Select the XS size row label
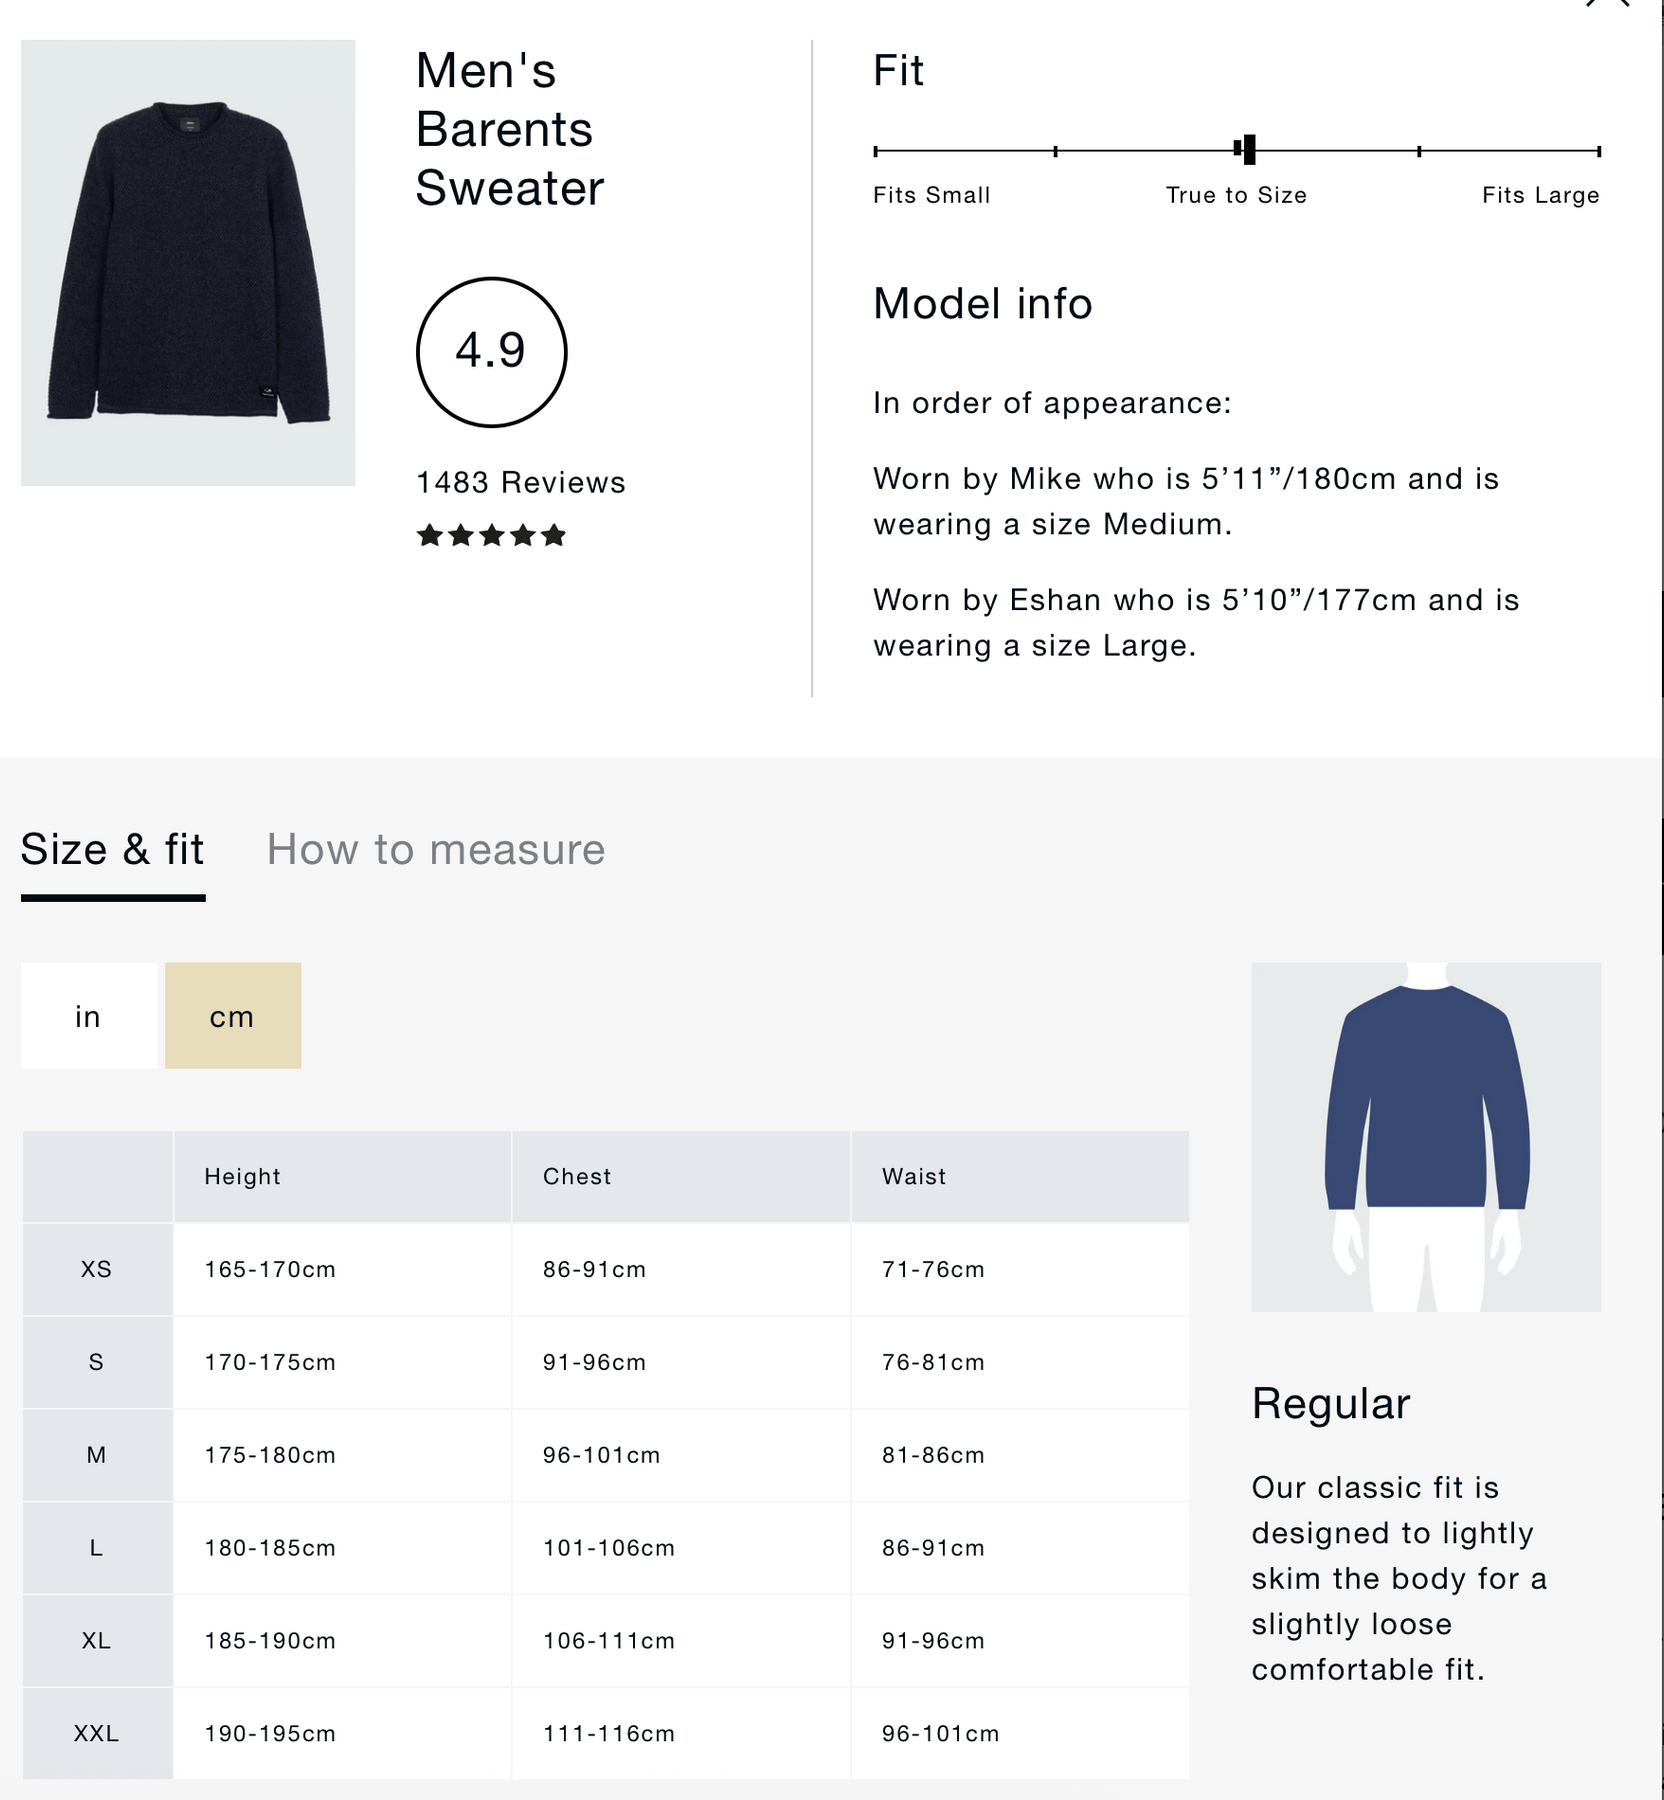1664x1800 pixels. 96,1270
